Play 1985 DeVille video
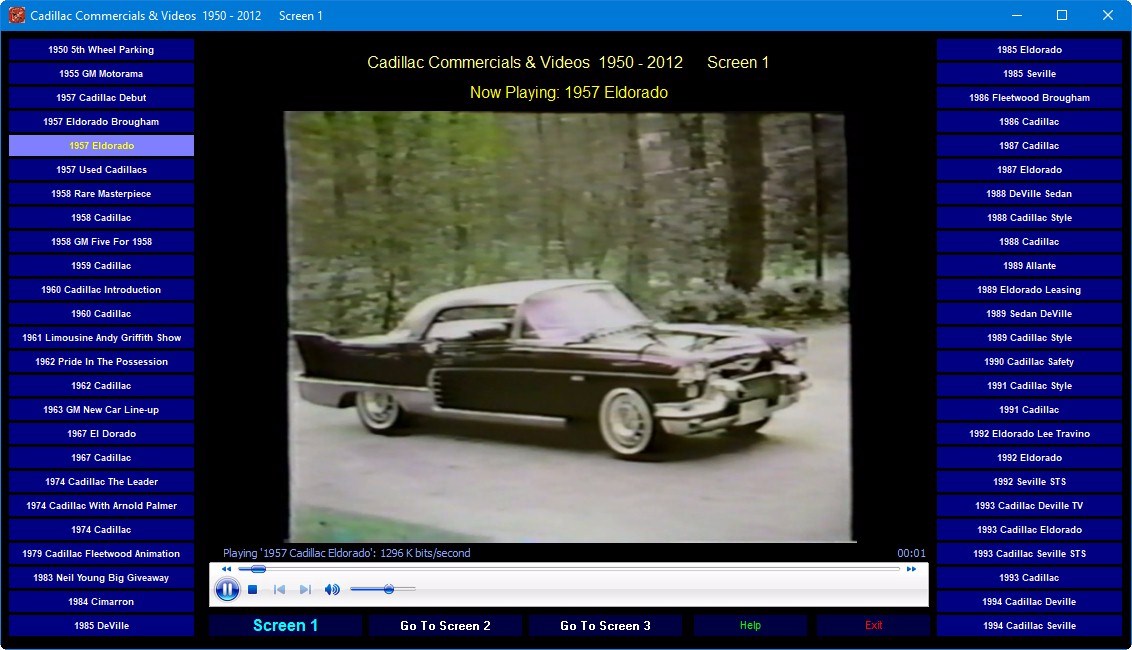The height and width of the screenshot is (650, 1132). (101, 625)
